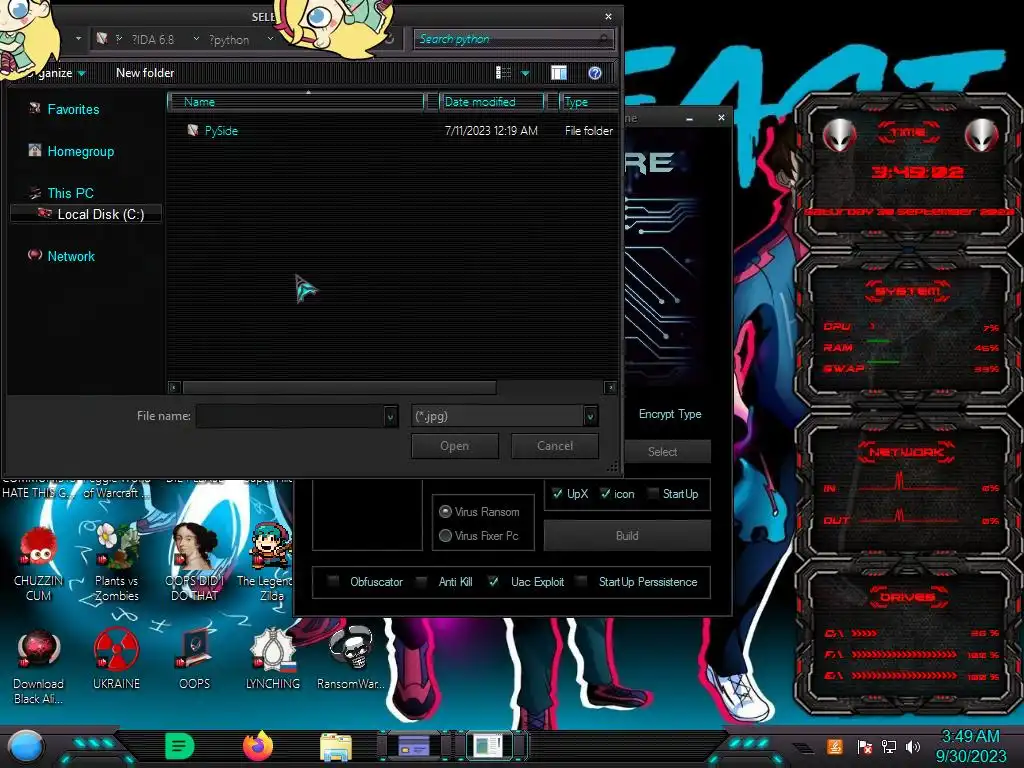The width and height of the screenshot is (1024, 768).
Task: Click the PySide folder icon
Action: pyautogui.click(x=193, y=130)
